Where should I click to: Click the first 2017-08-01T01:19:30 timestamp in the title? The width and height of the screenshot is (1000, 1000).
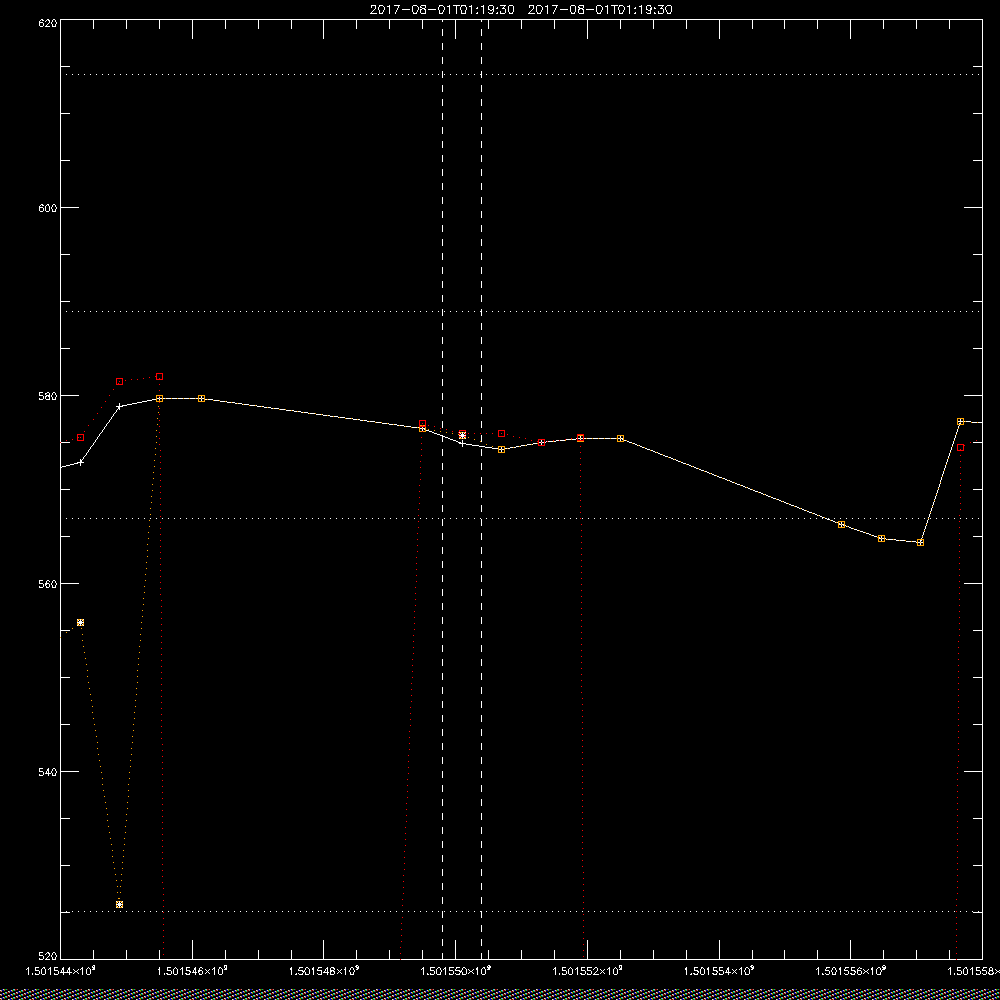[442, 10]
